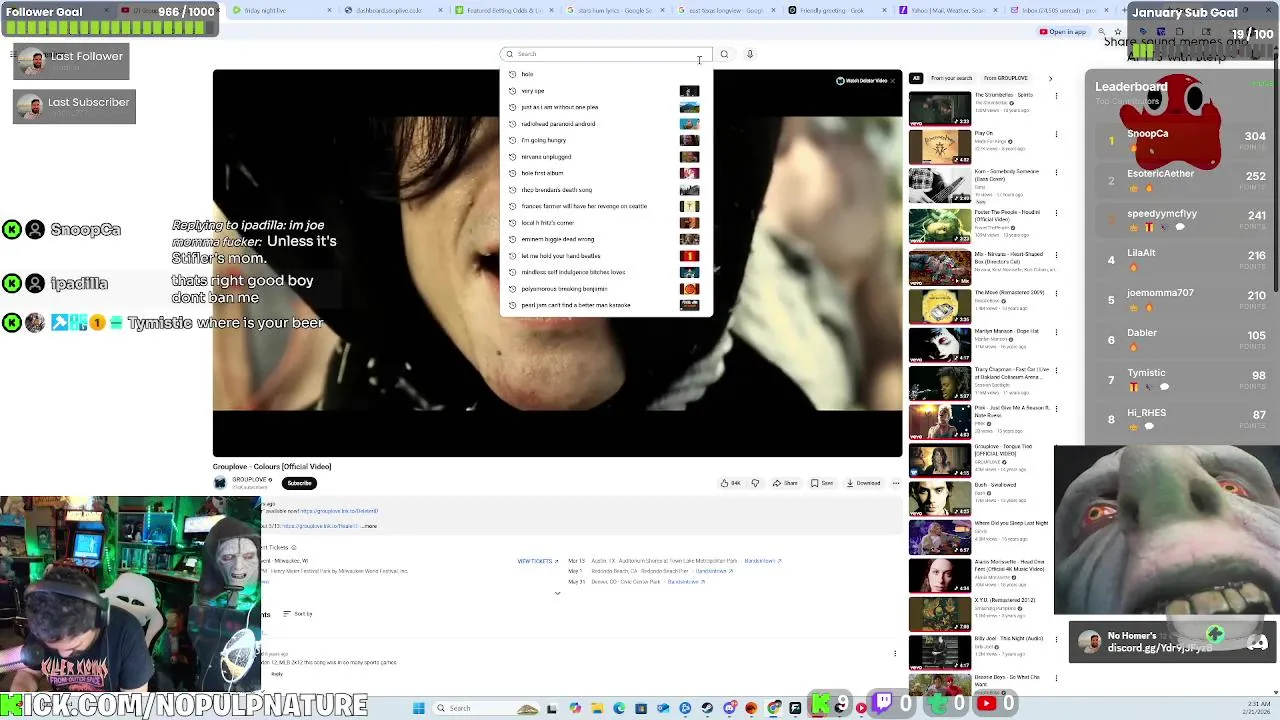
Task: Subscribe to the GROUPLOVE channel
Action: pos(299,483)
